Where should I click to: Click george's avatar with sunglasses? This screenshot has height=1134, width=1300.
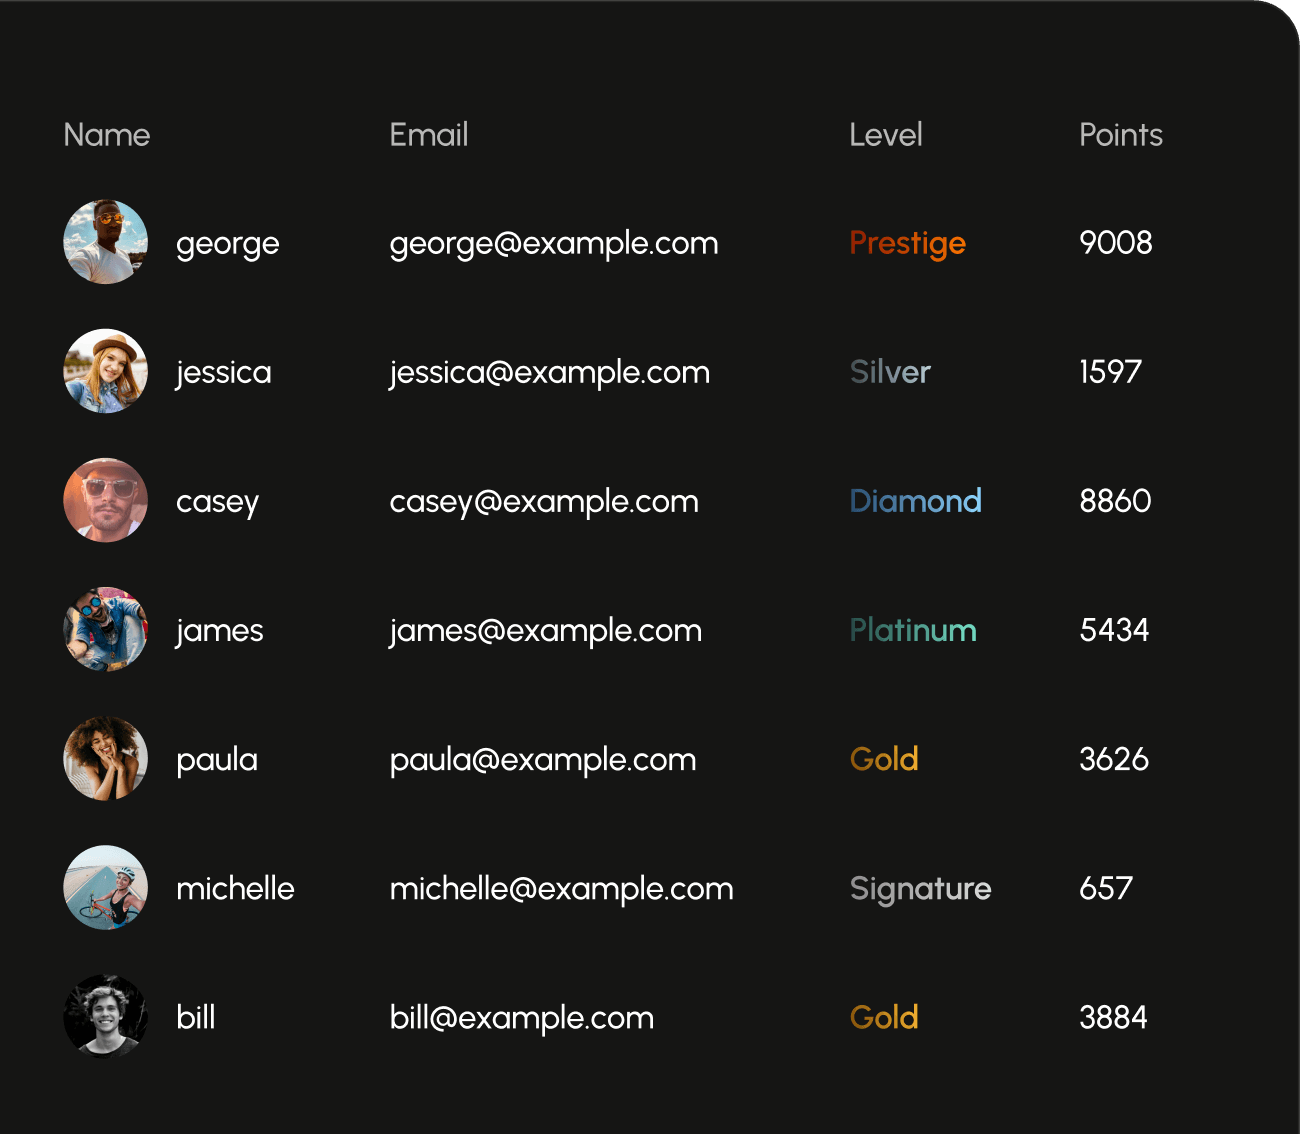pyautogui.click(x=105, y=242)
